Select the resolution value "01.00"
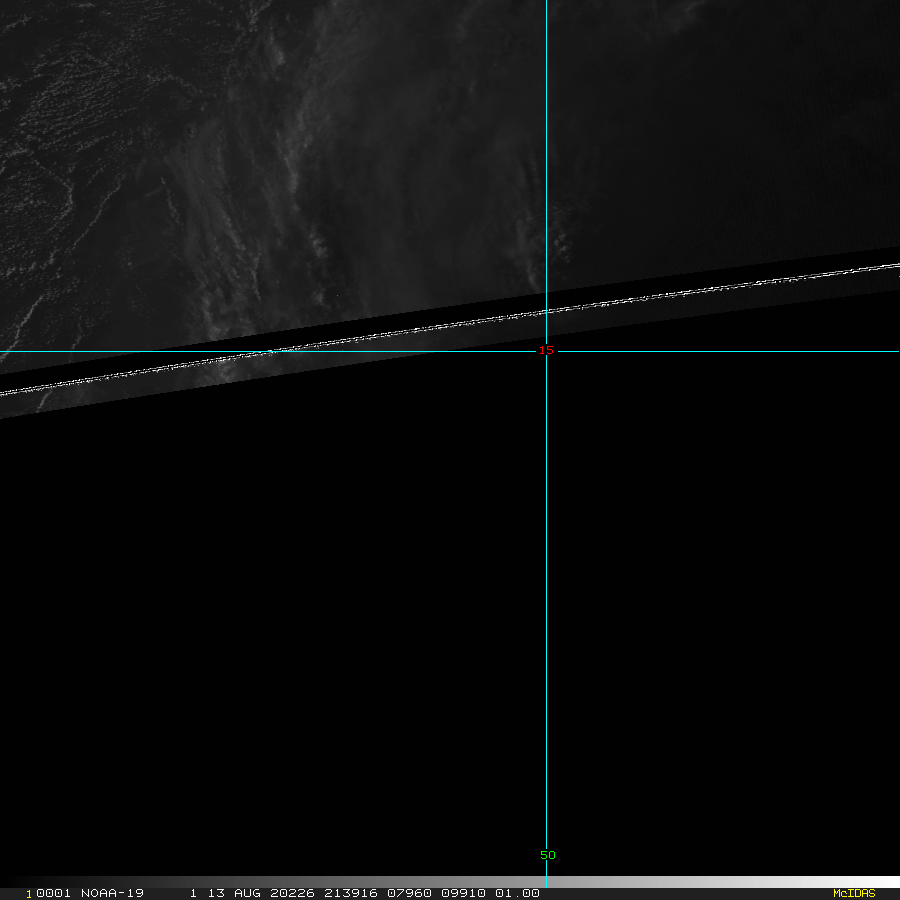The image size is (900, 900). tap(517, 893)
